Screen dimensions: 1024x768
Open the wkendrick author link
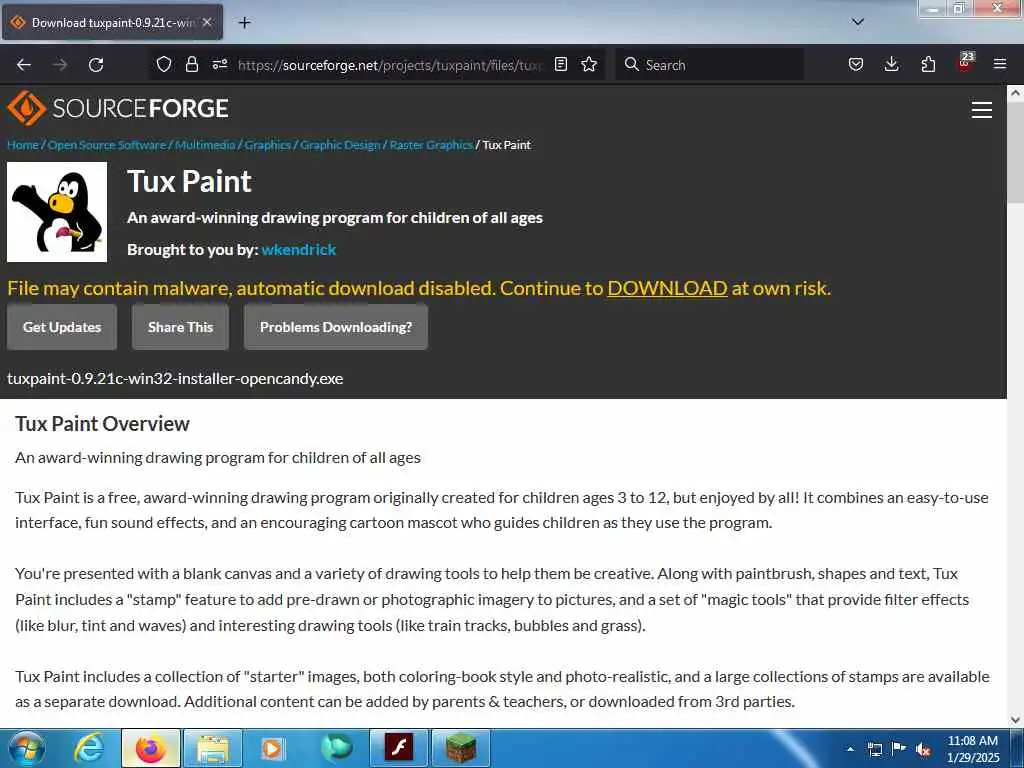[299, 249]
